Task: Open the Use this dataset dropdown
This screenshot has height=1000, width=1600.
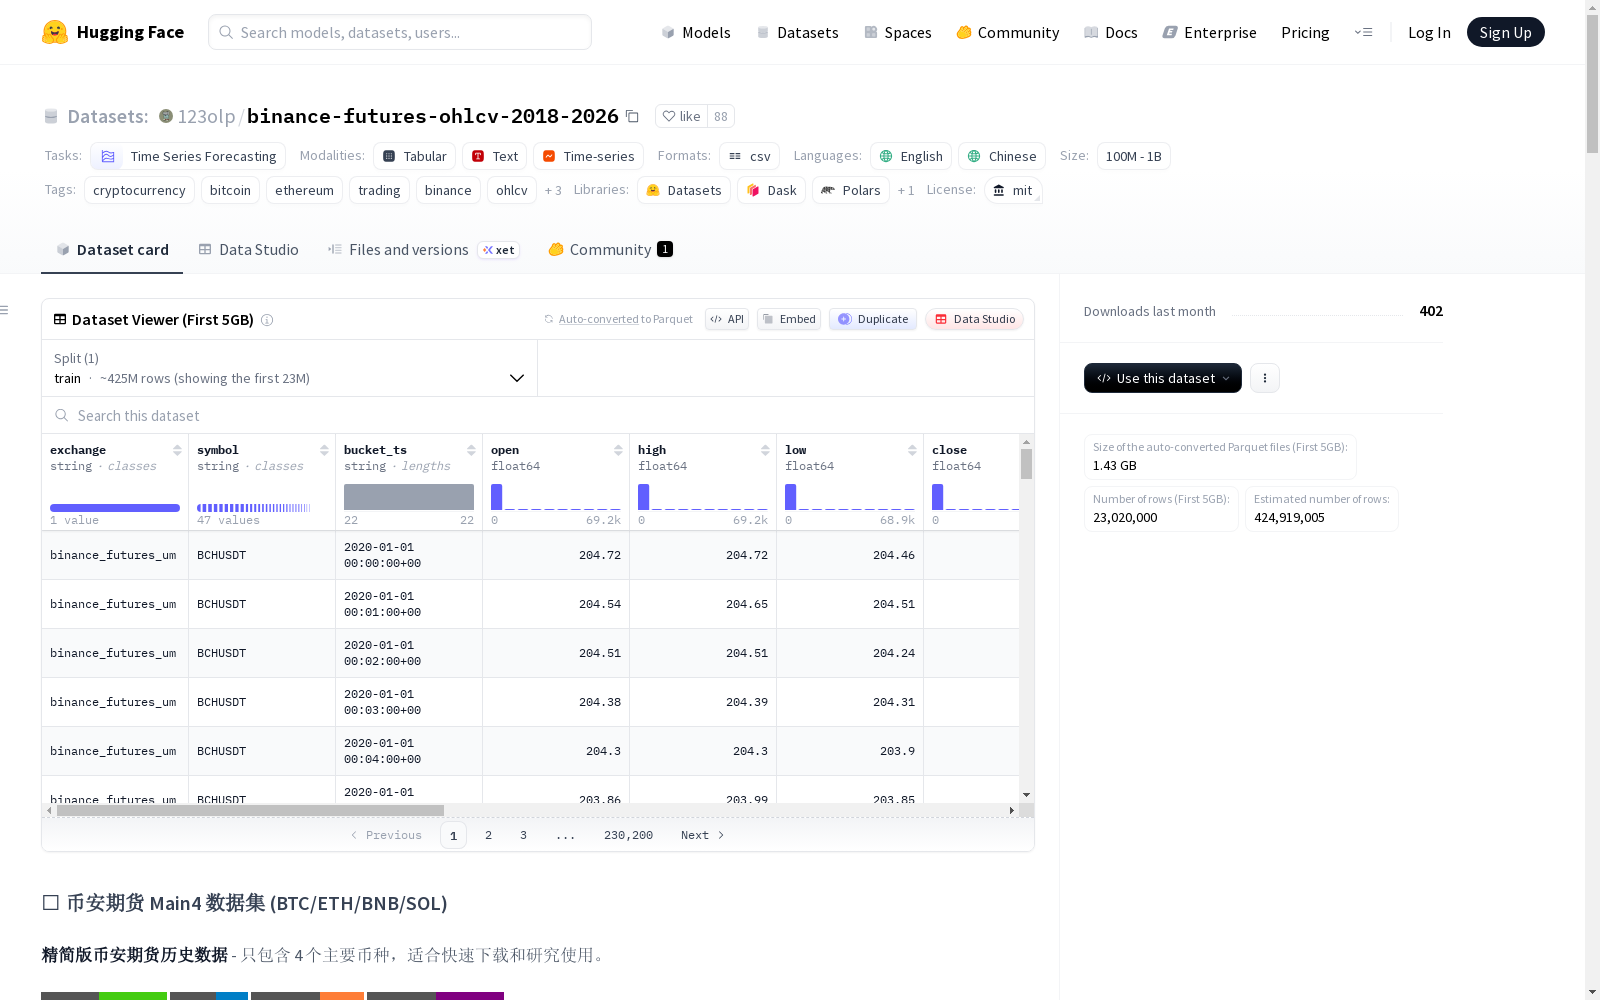Action: 1163,378
